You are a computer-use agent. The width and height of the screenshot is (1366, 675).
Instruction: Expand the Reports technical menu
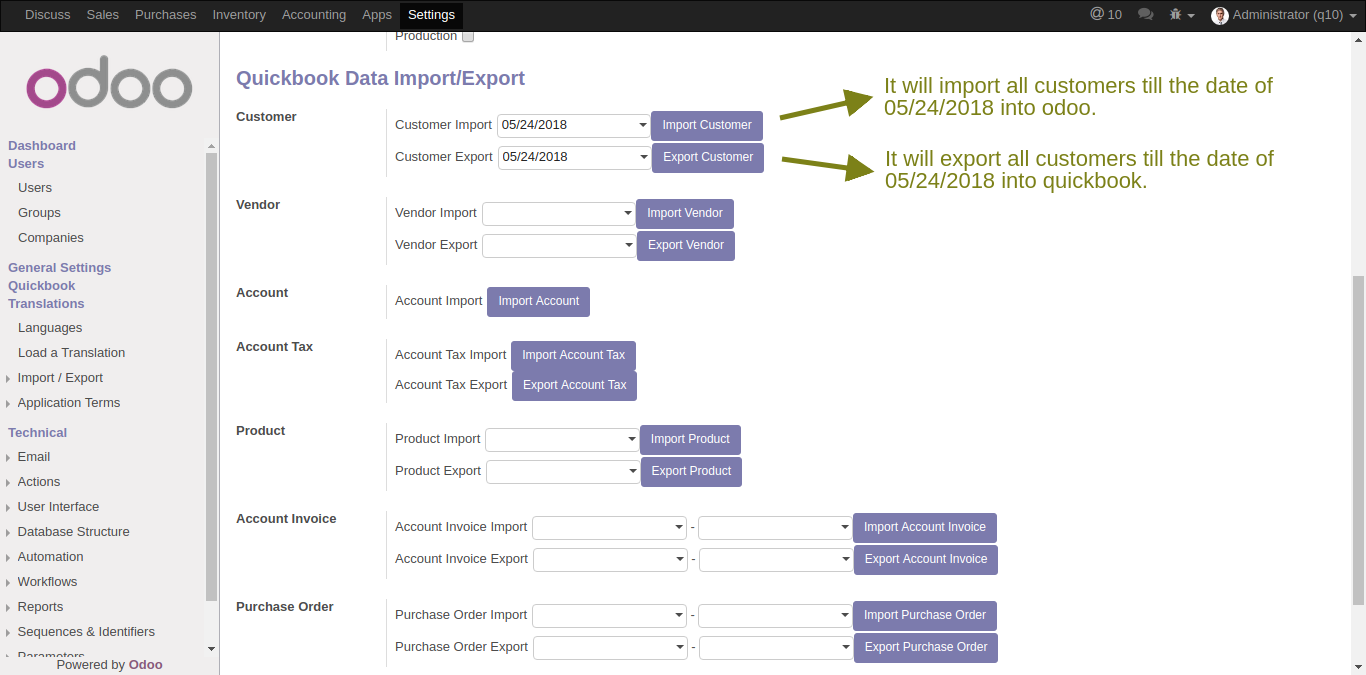40,607
